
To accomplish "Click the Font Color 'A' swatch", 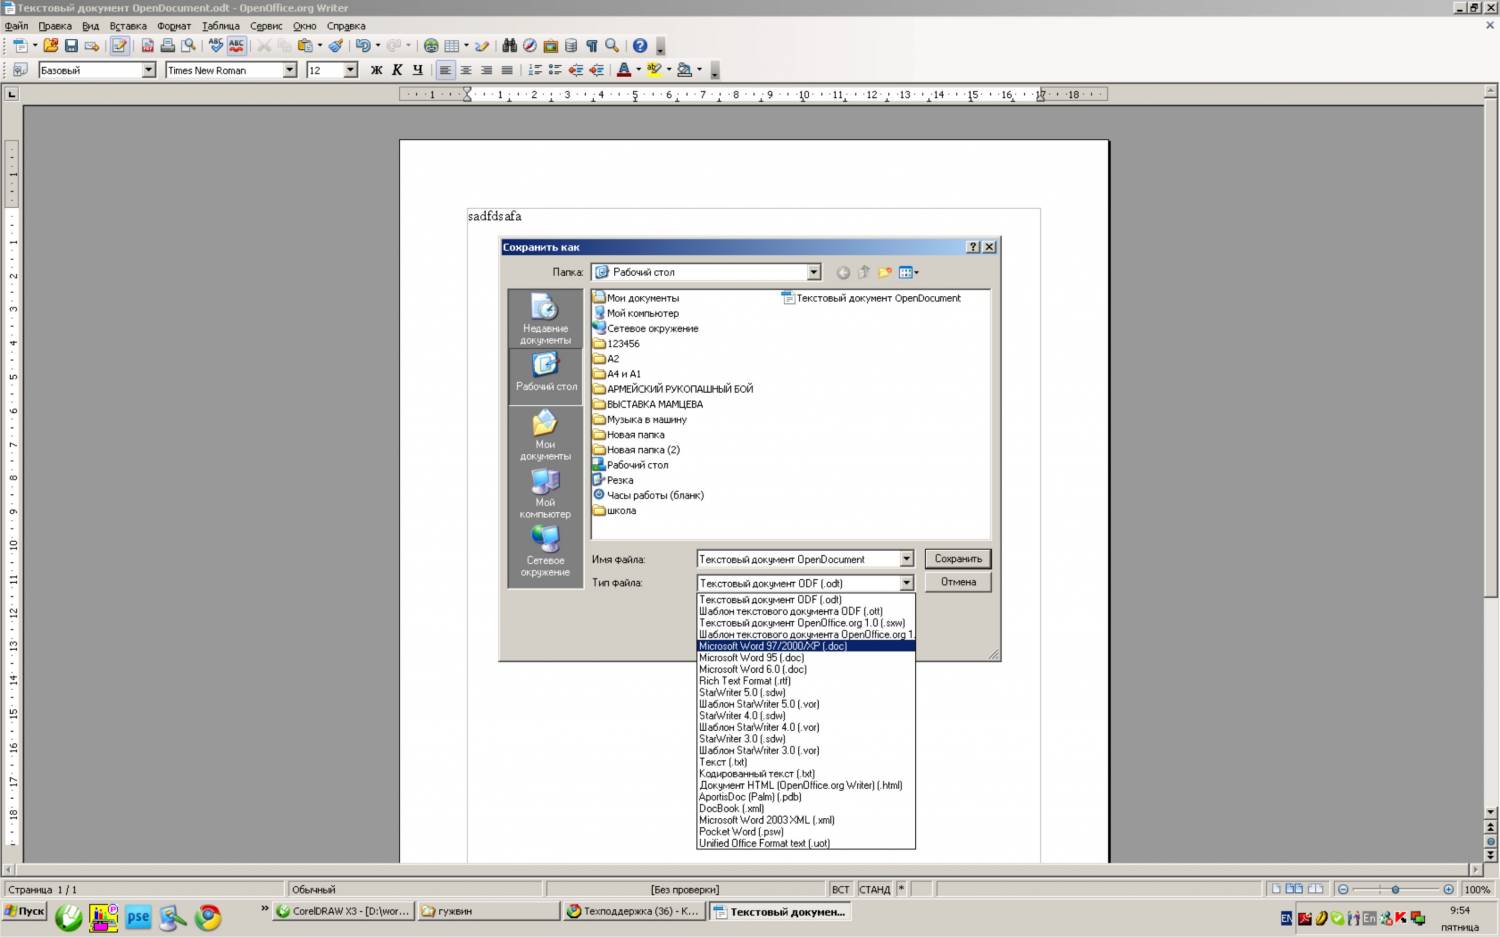I will point(624,70).
